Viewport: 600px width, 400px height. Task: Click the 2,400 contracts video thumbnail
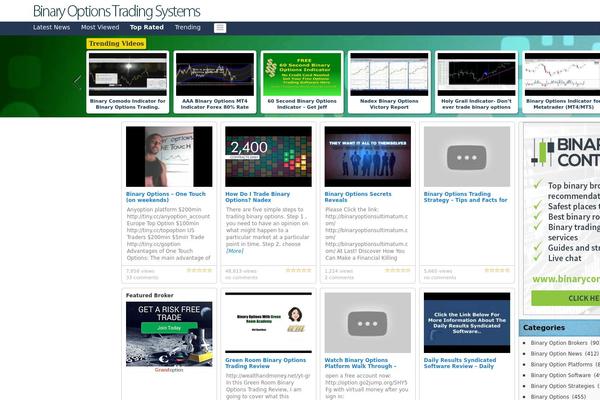(x=268, y=157)
